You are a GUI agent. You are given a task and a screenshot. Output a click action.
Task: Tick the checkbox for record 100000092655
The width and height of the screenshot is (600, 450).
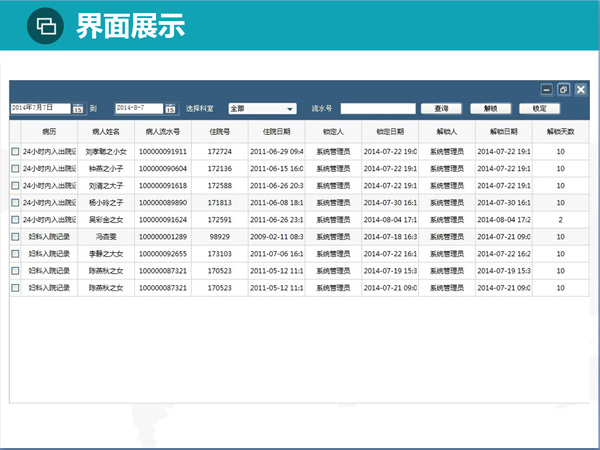15,254
